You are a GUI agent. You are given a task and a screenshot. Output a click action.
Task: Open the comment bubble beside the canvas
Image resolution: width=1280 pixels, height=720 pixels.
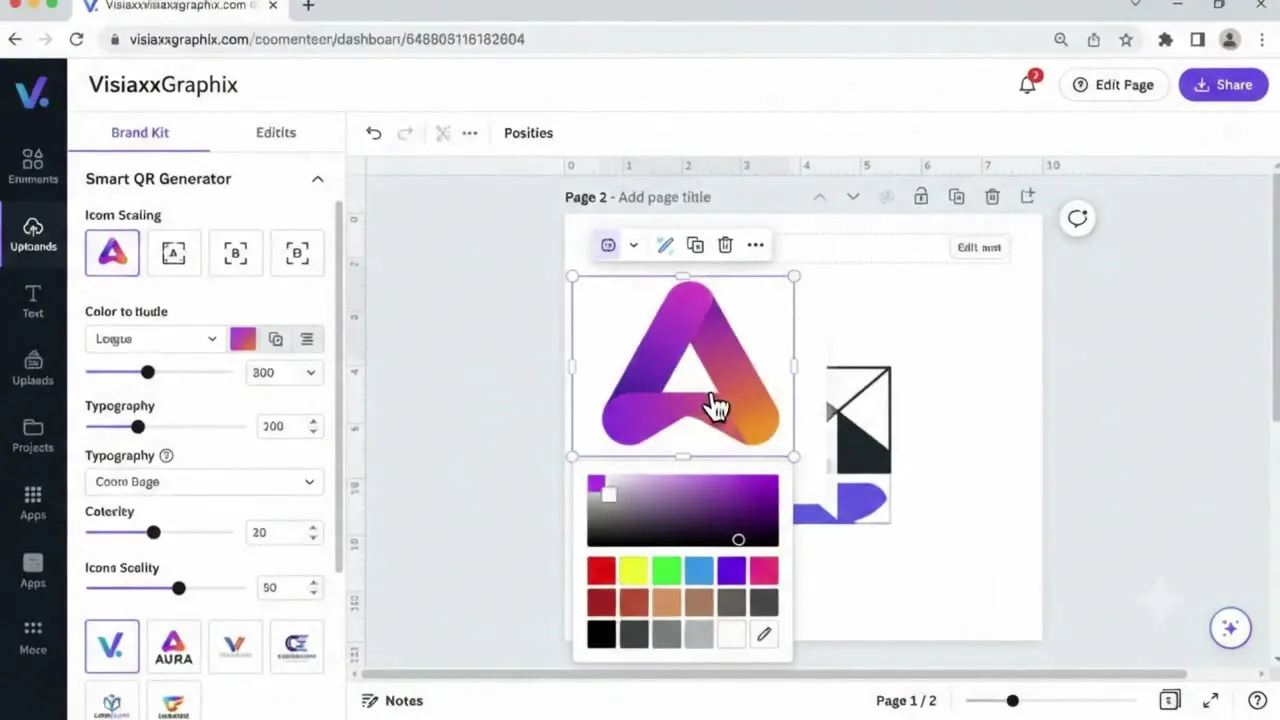point(1077,219)
